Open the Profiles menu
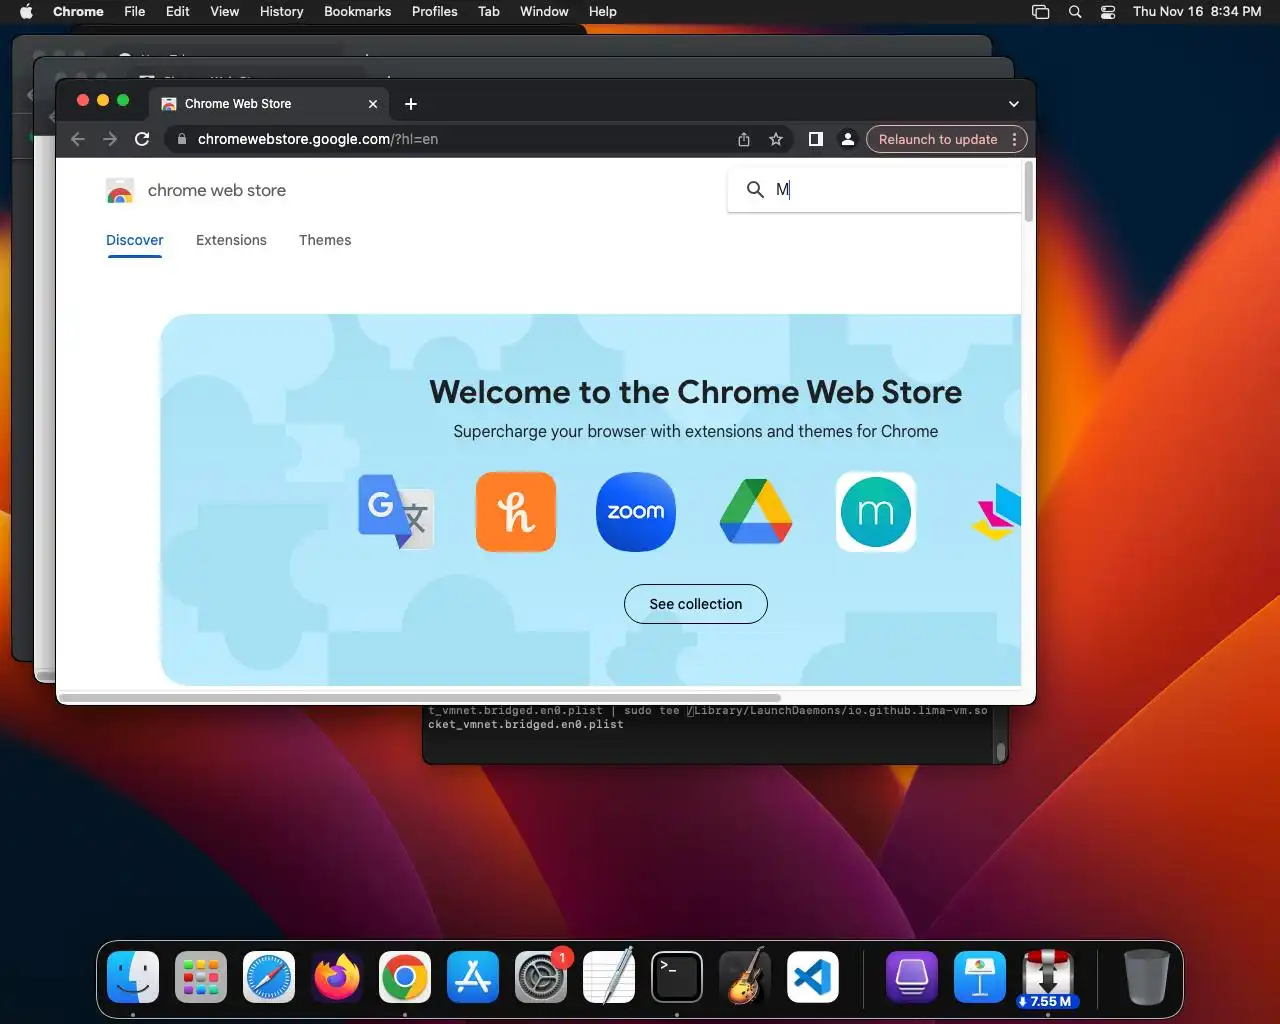The height and width of the screenshot is (1024, 1280). [x=434, y=11]
